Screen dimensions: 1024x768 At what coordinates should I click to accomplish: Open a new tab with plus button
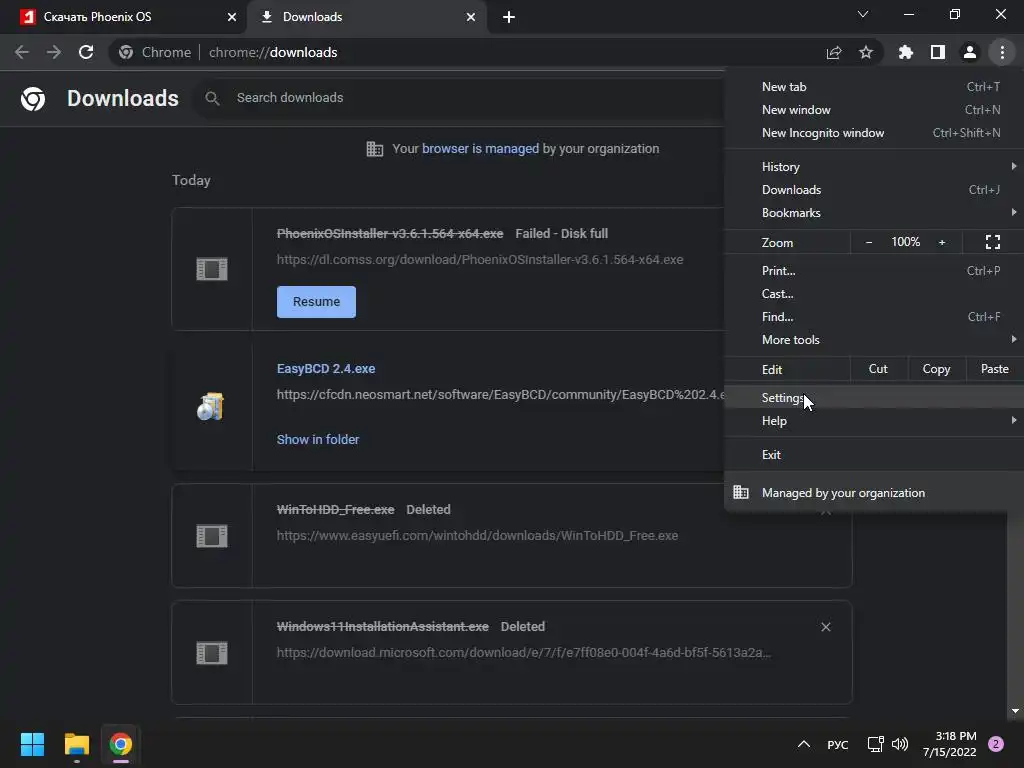[x=509, y=17]
